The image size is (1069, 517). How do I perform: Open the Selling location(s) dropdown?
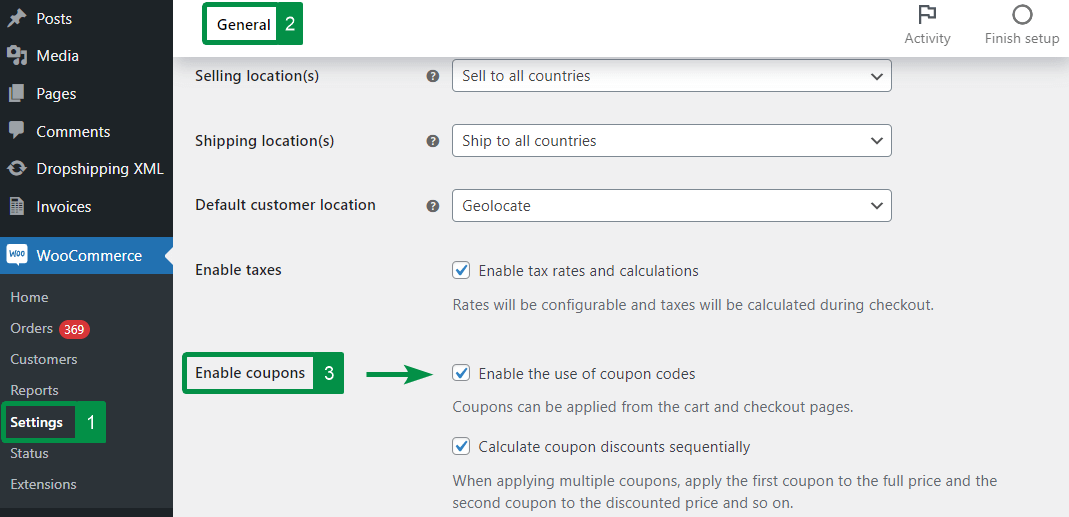click(671, 76)
